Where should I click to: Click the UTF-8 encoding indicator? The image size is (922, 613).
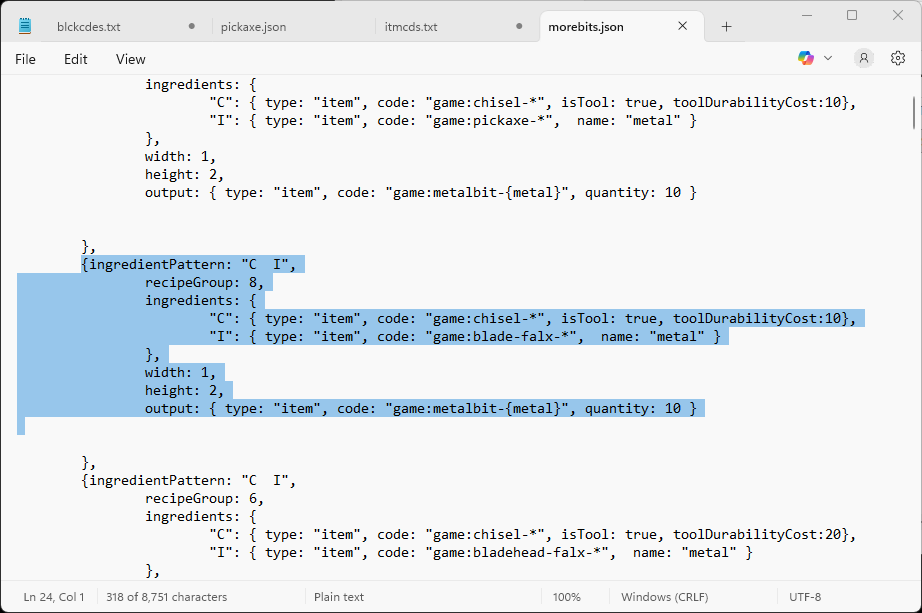coord(805,597)
